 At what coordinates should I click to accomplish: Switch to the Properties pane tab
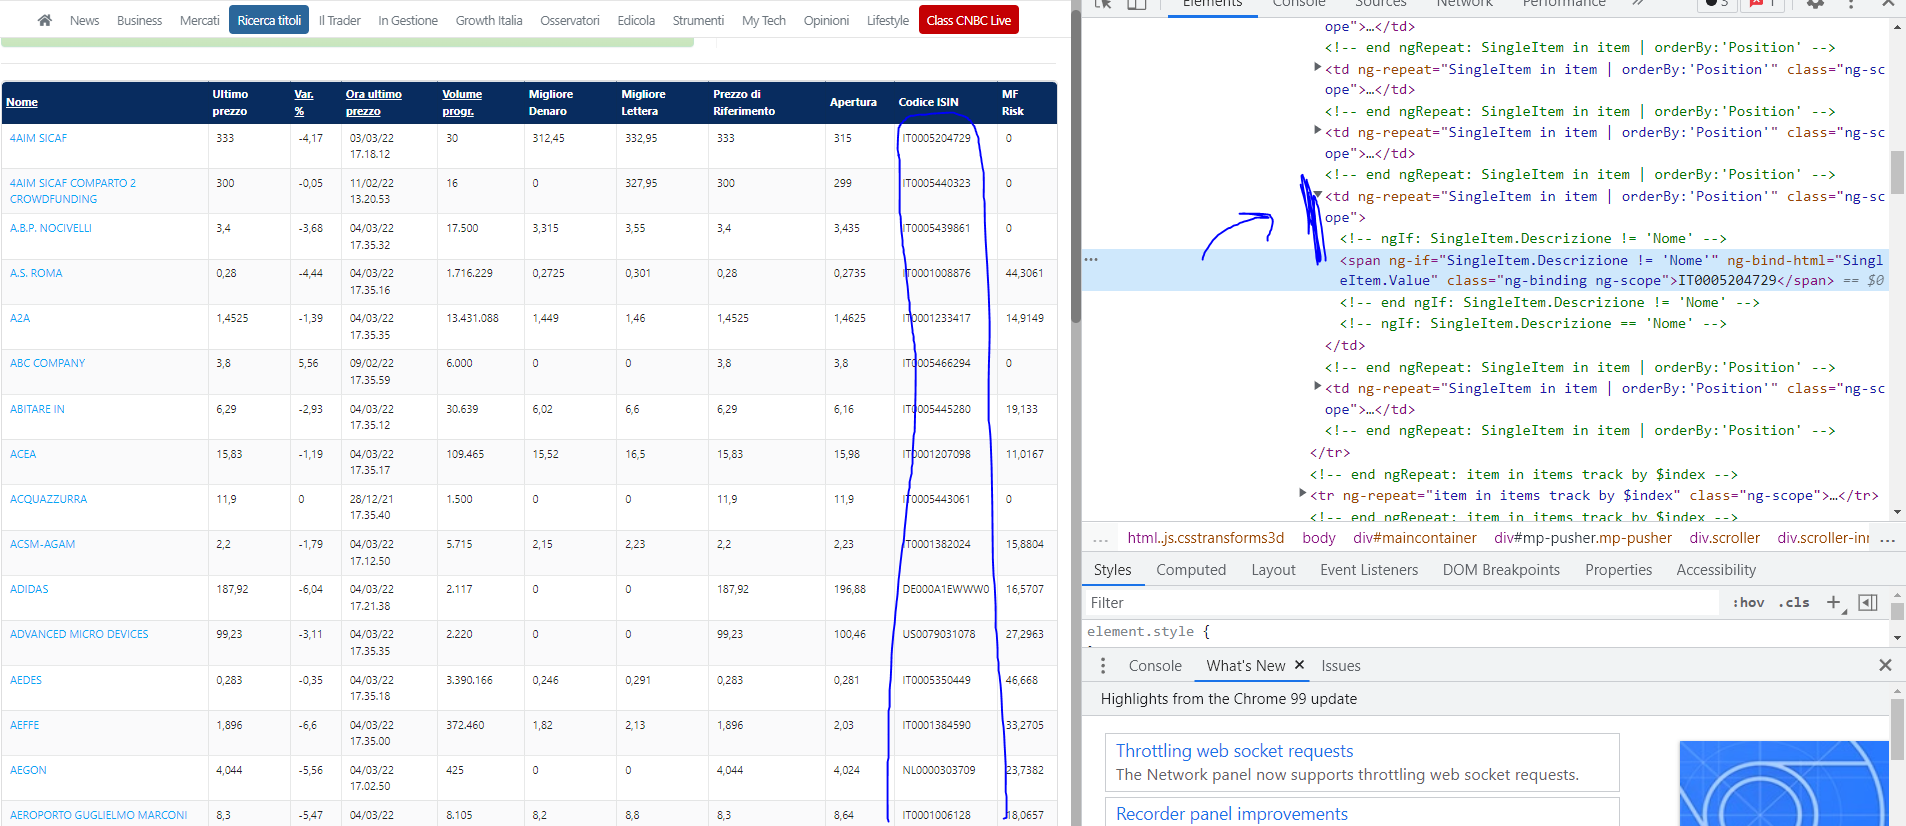[x=1618, y=570]
